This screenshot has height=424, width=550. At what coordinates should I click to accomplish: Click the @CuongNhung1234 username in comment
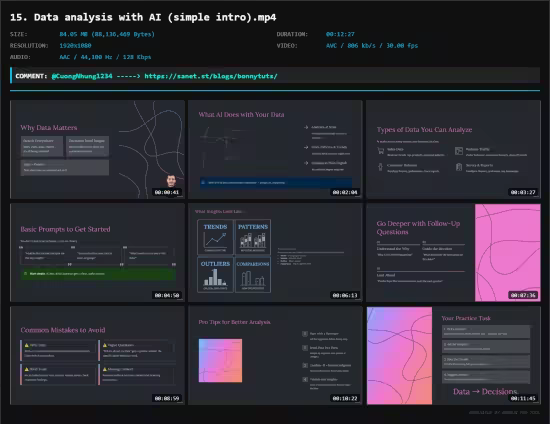click(82, 76)
